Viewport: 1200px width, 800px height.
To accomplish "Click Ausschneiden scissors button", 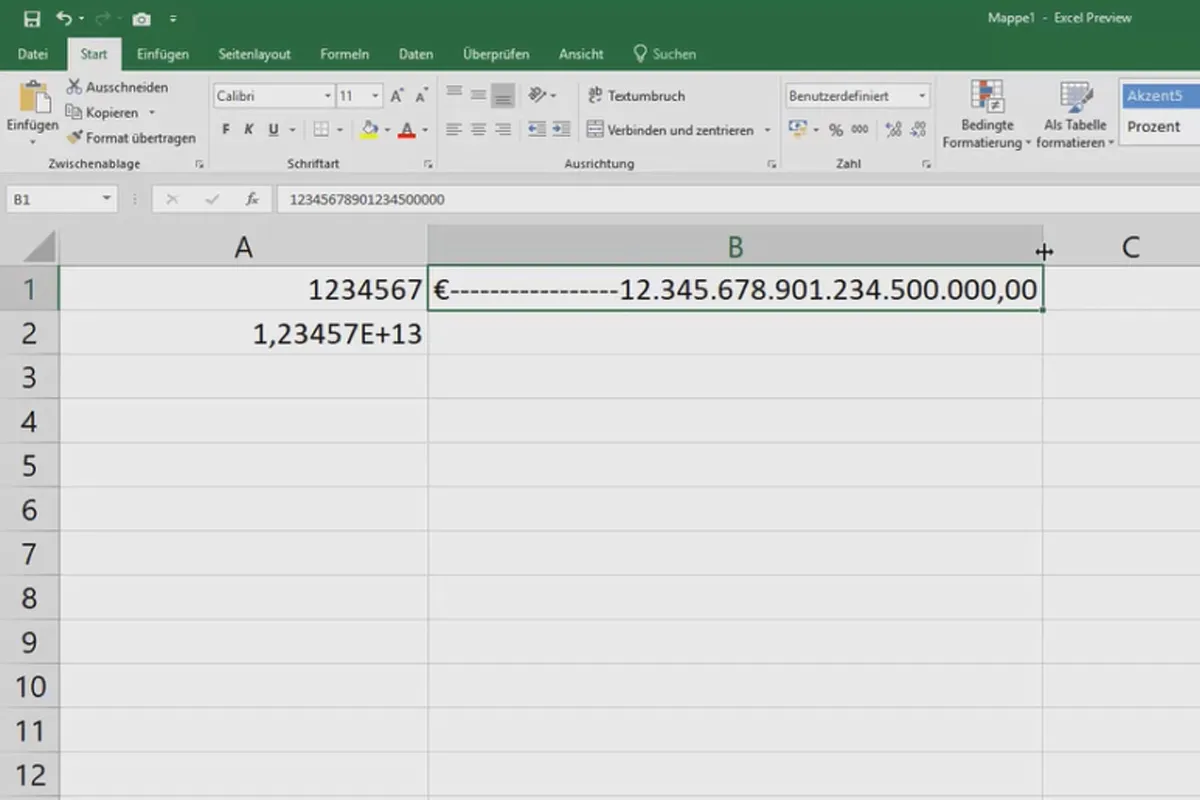I will [118, 87].
